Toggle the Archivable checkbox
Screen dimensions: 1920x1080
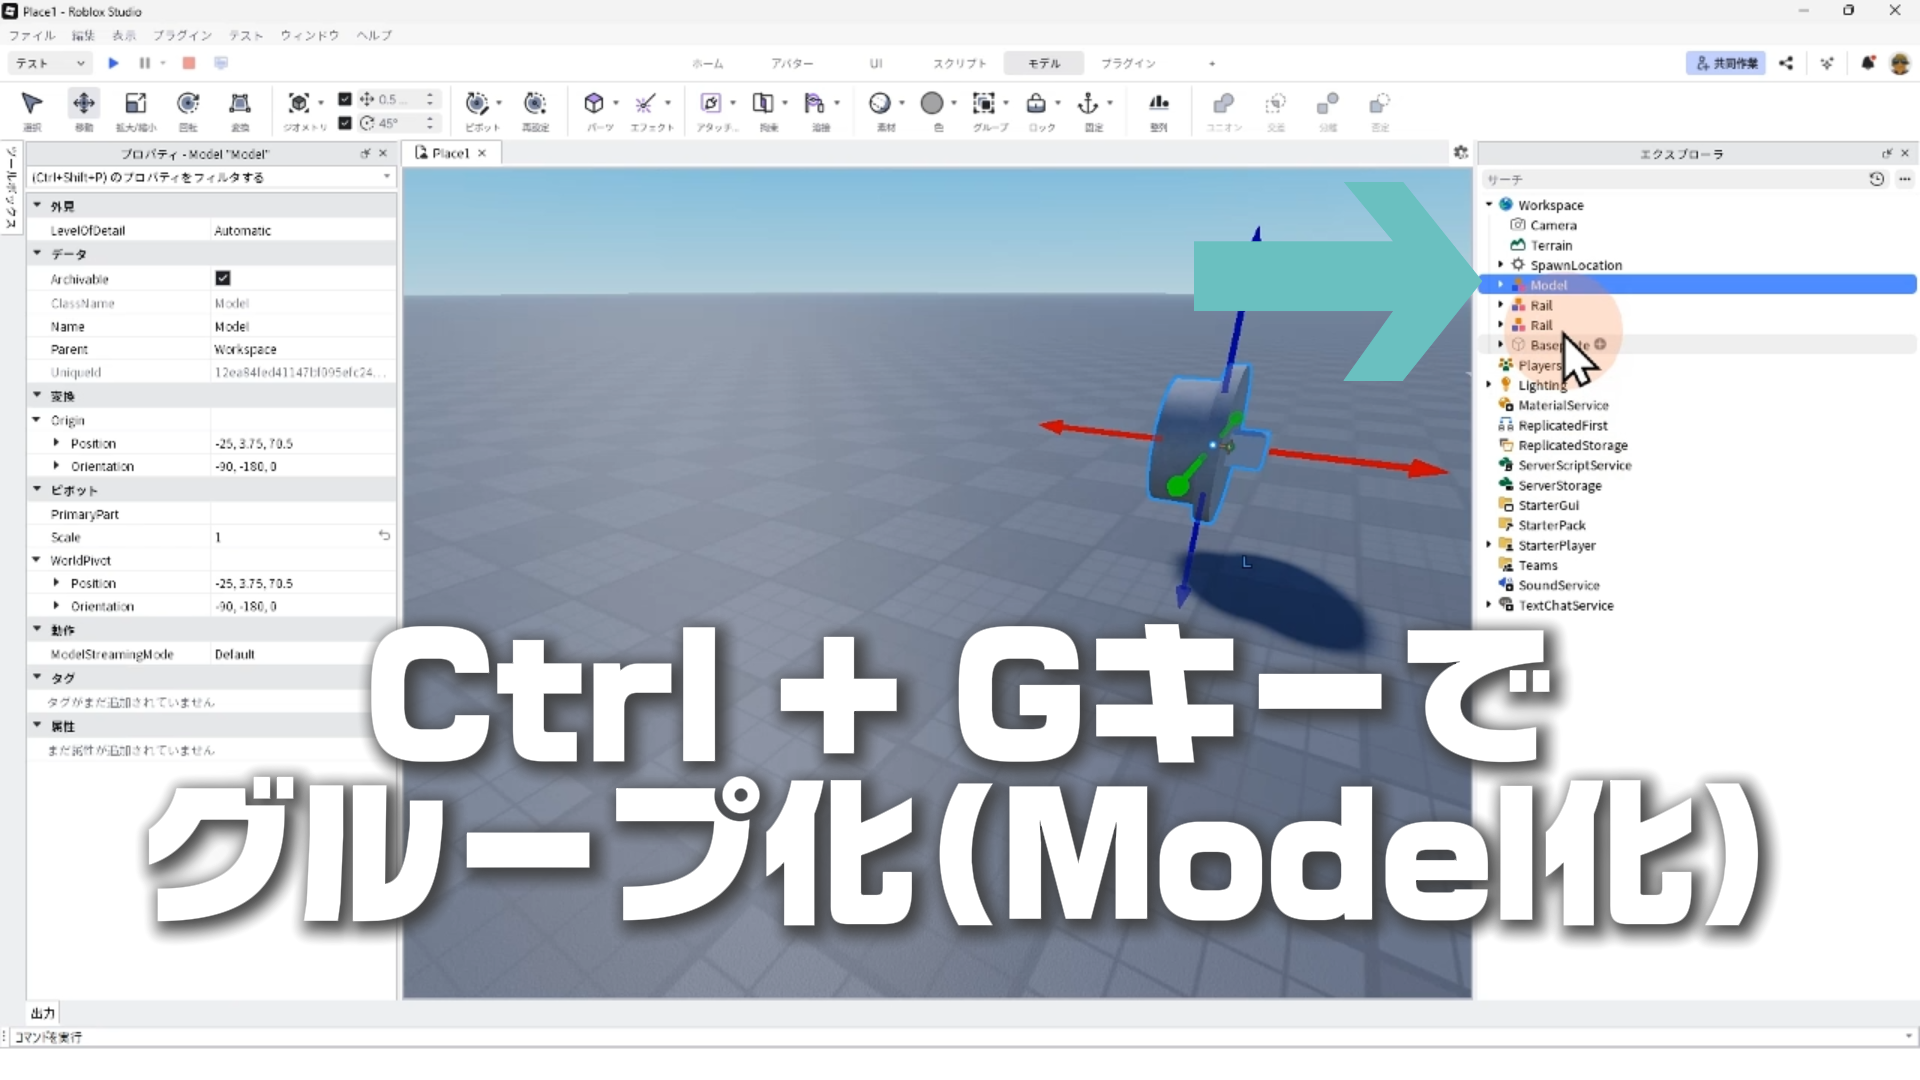pos(223,278)
